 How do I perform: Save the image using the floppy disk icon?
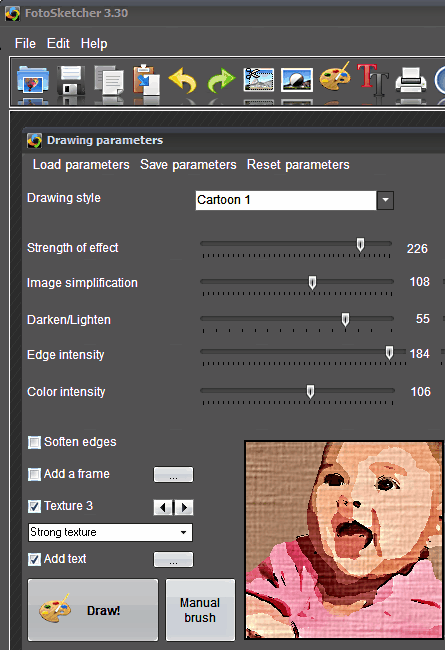71,79
